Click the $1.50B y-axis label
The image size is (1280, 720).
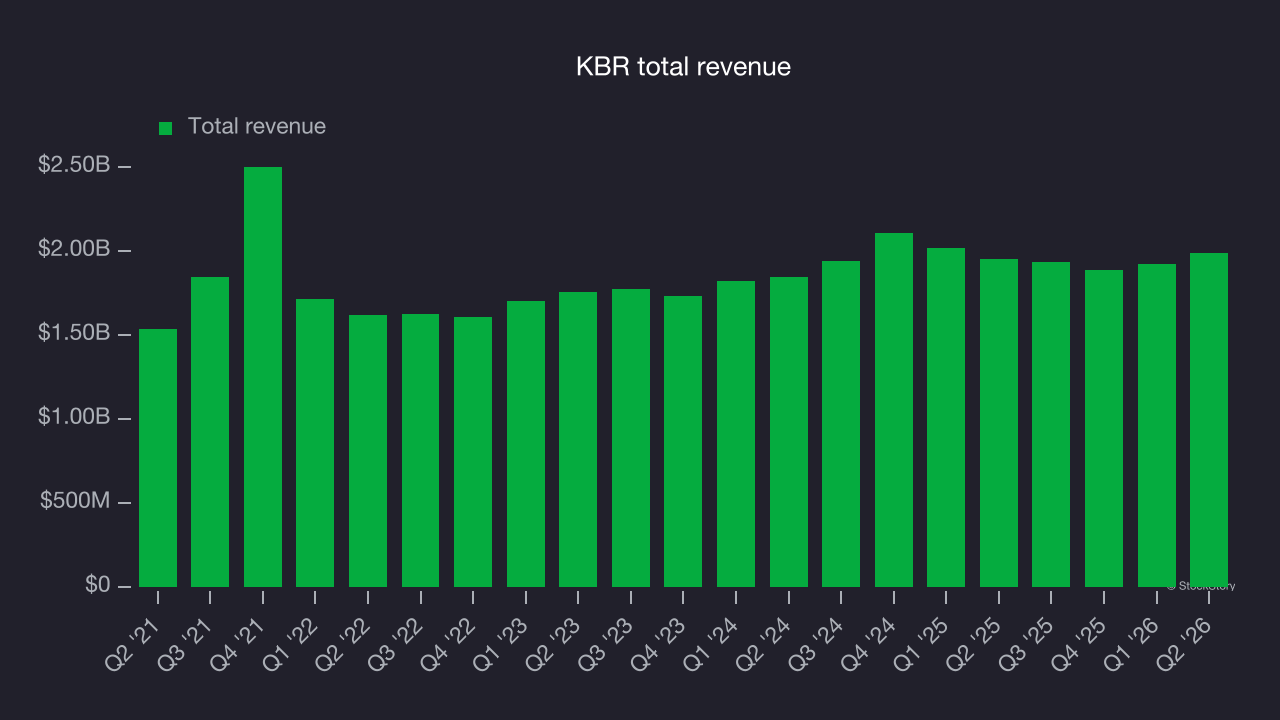(74, 333)
